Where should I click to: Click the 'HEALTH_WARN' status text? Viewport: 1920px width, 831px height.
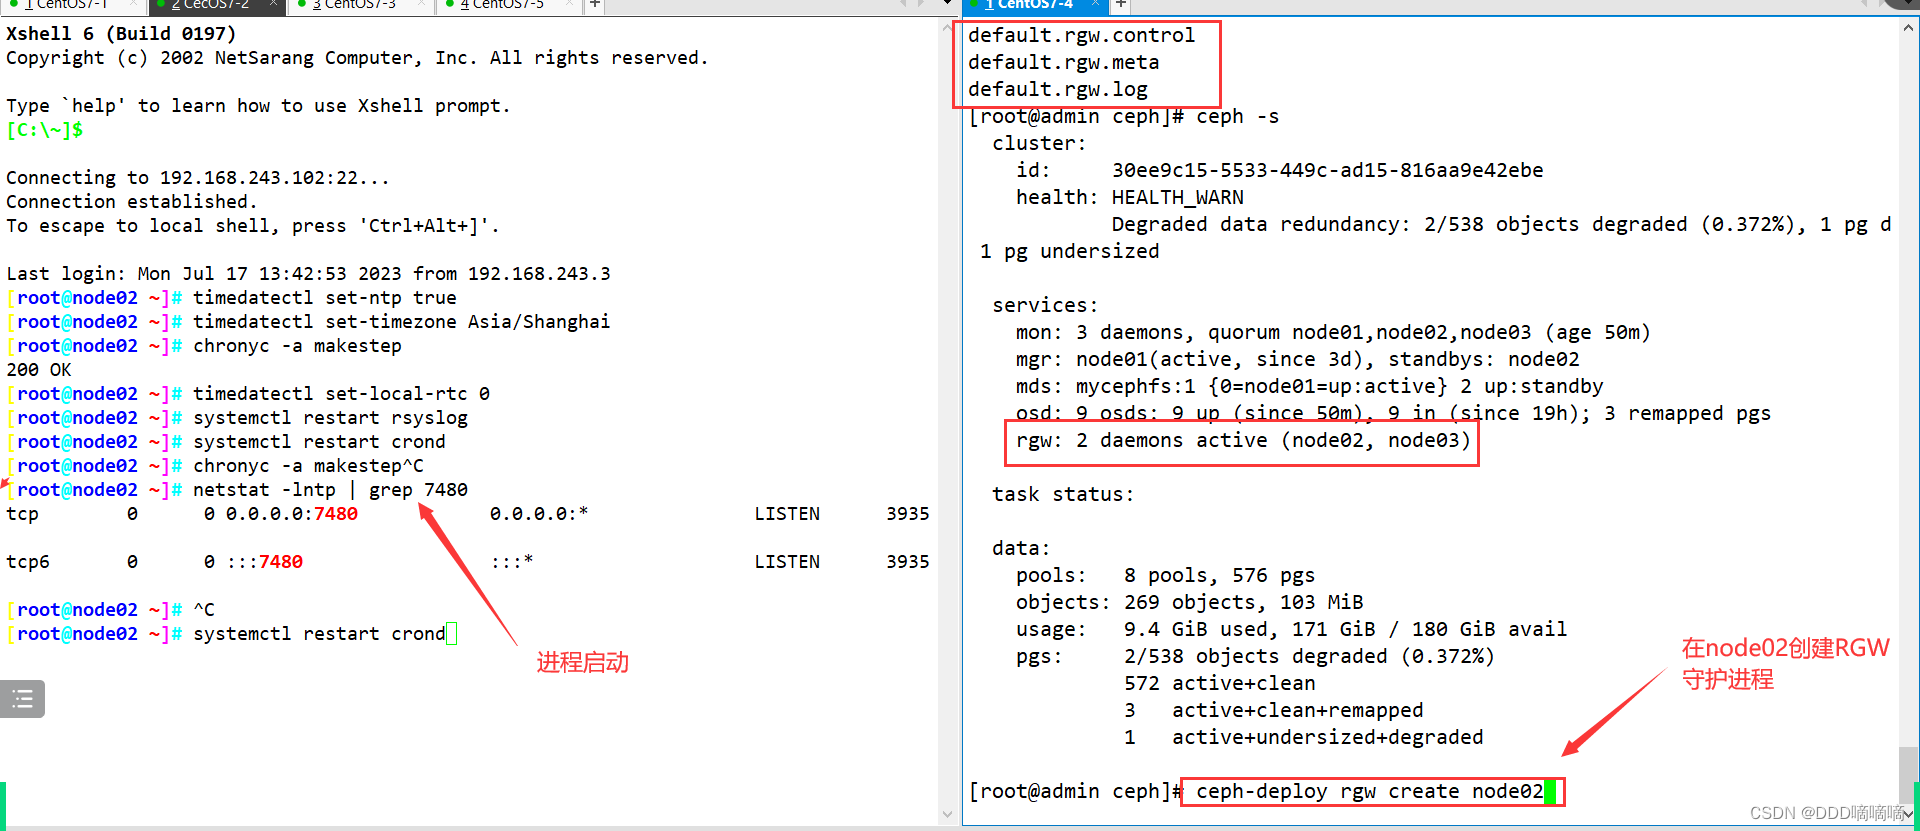(1177, 197)
